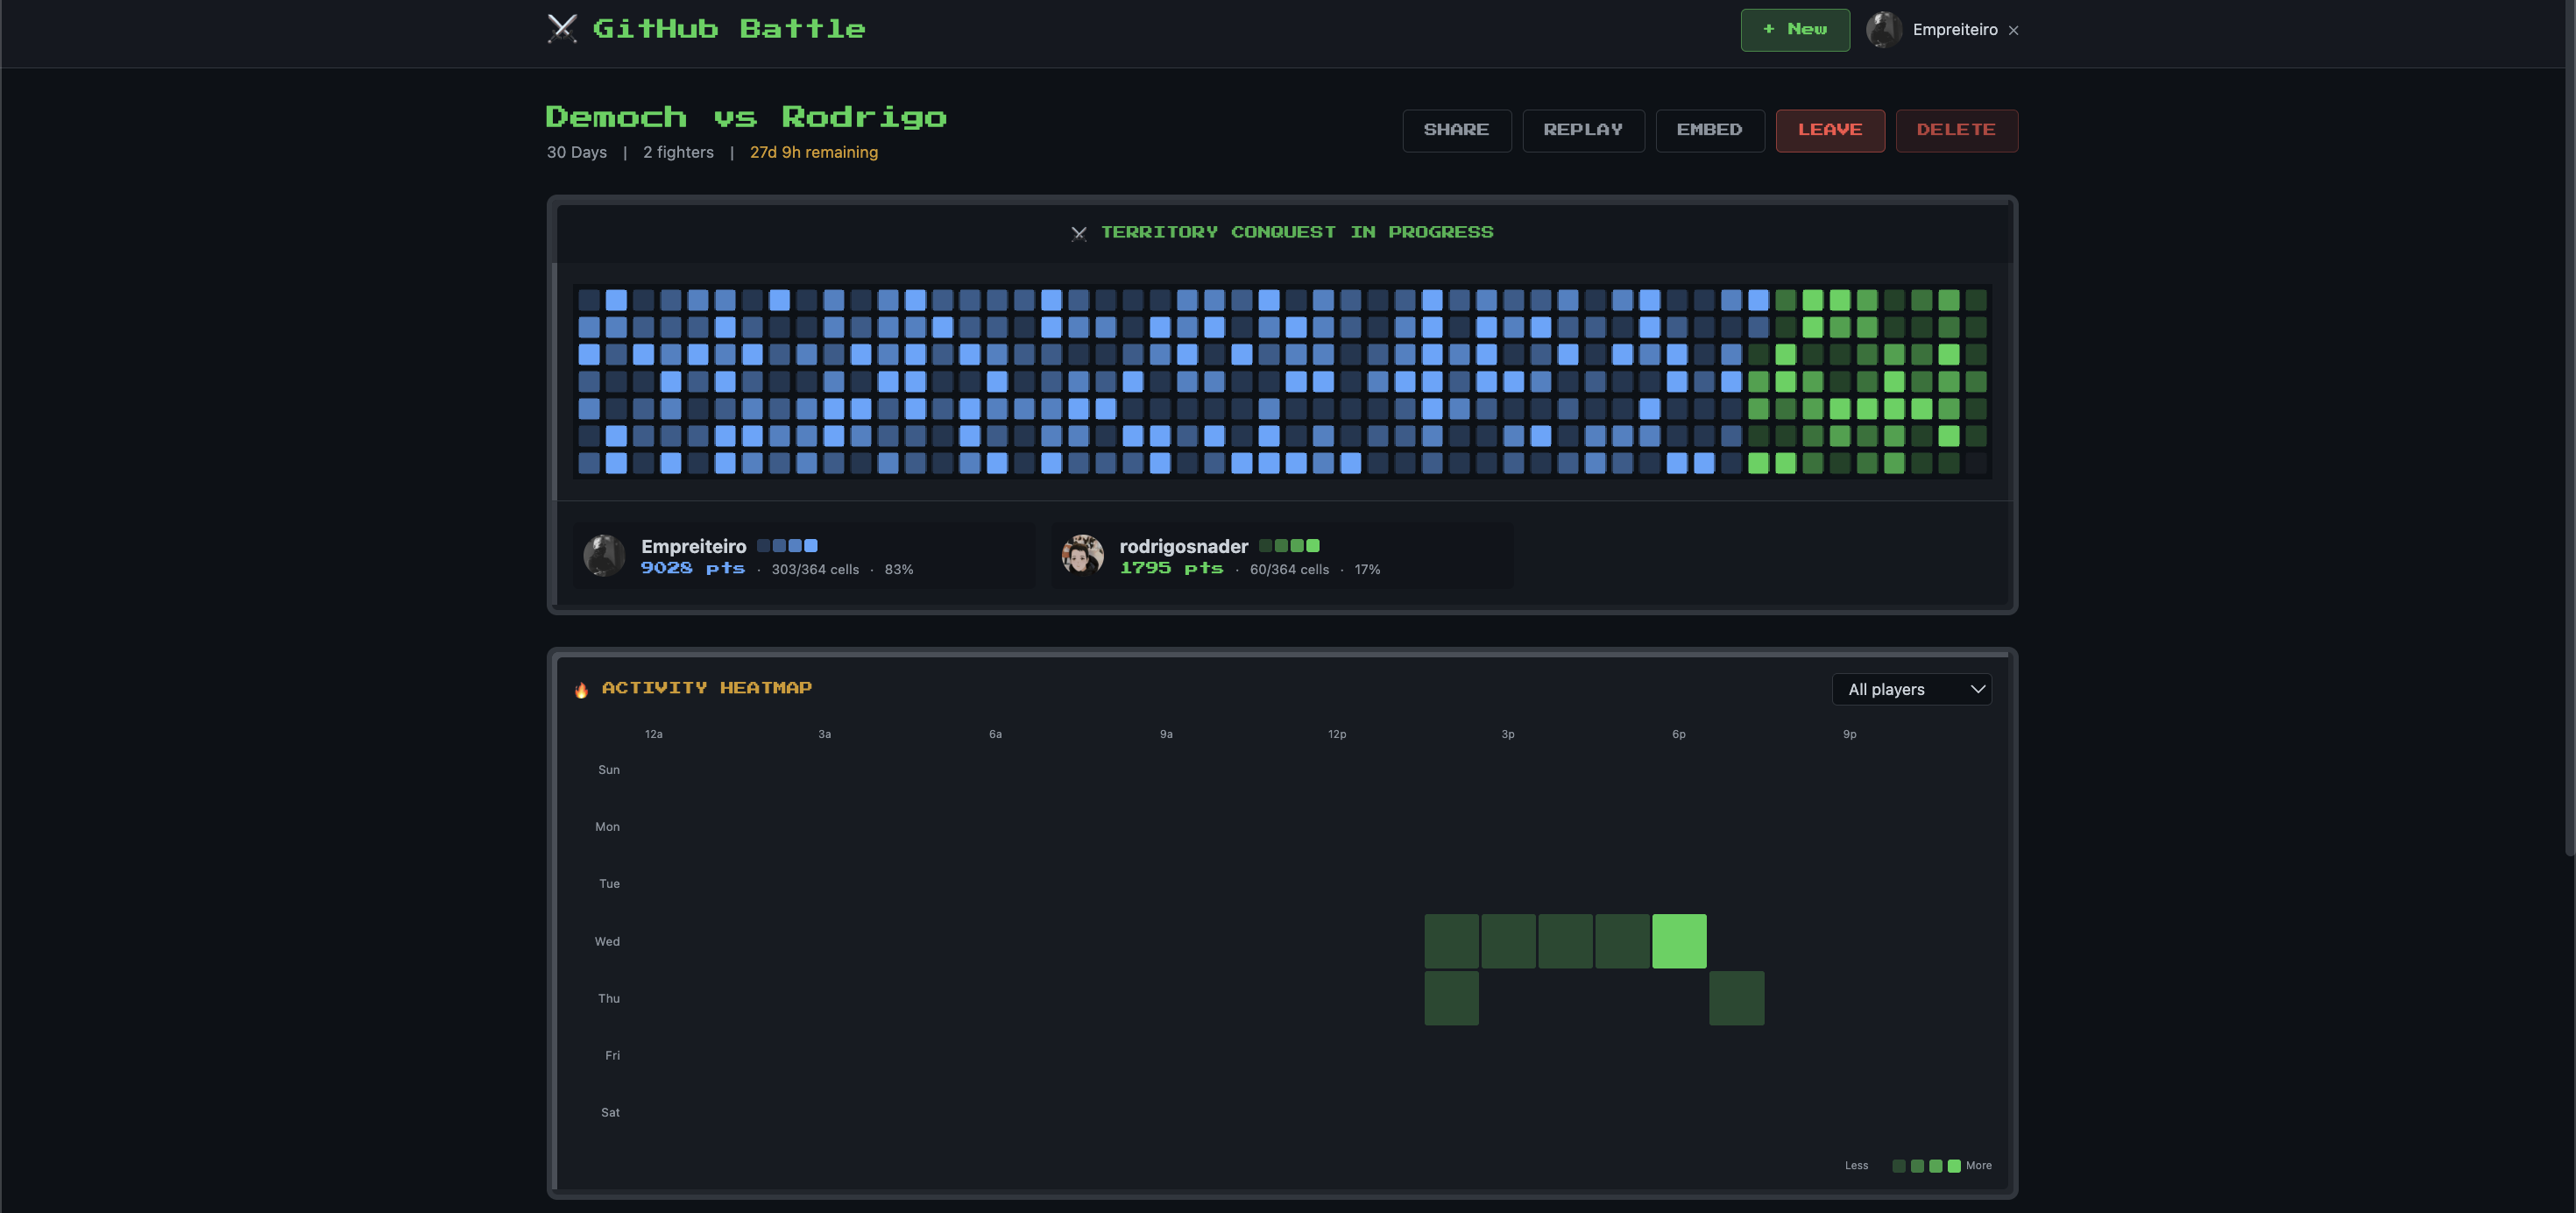Click the swords icon beside Territory Conquest heading

point(1080,233)
